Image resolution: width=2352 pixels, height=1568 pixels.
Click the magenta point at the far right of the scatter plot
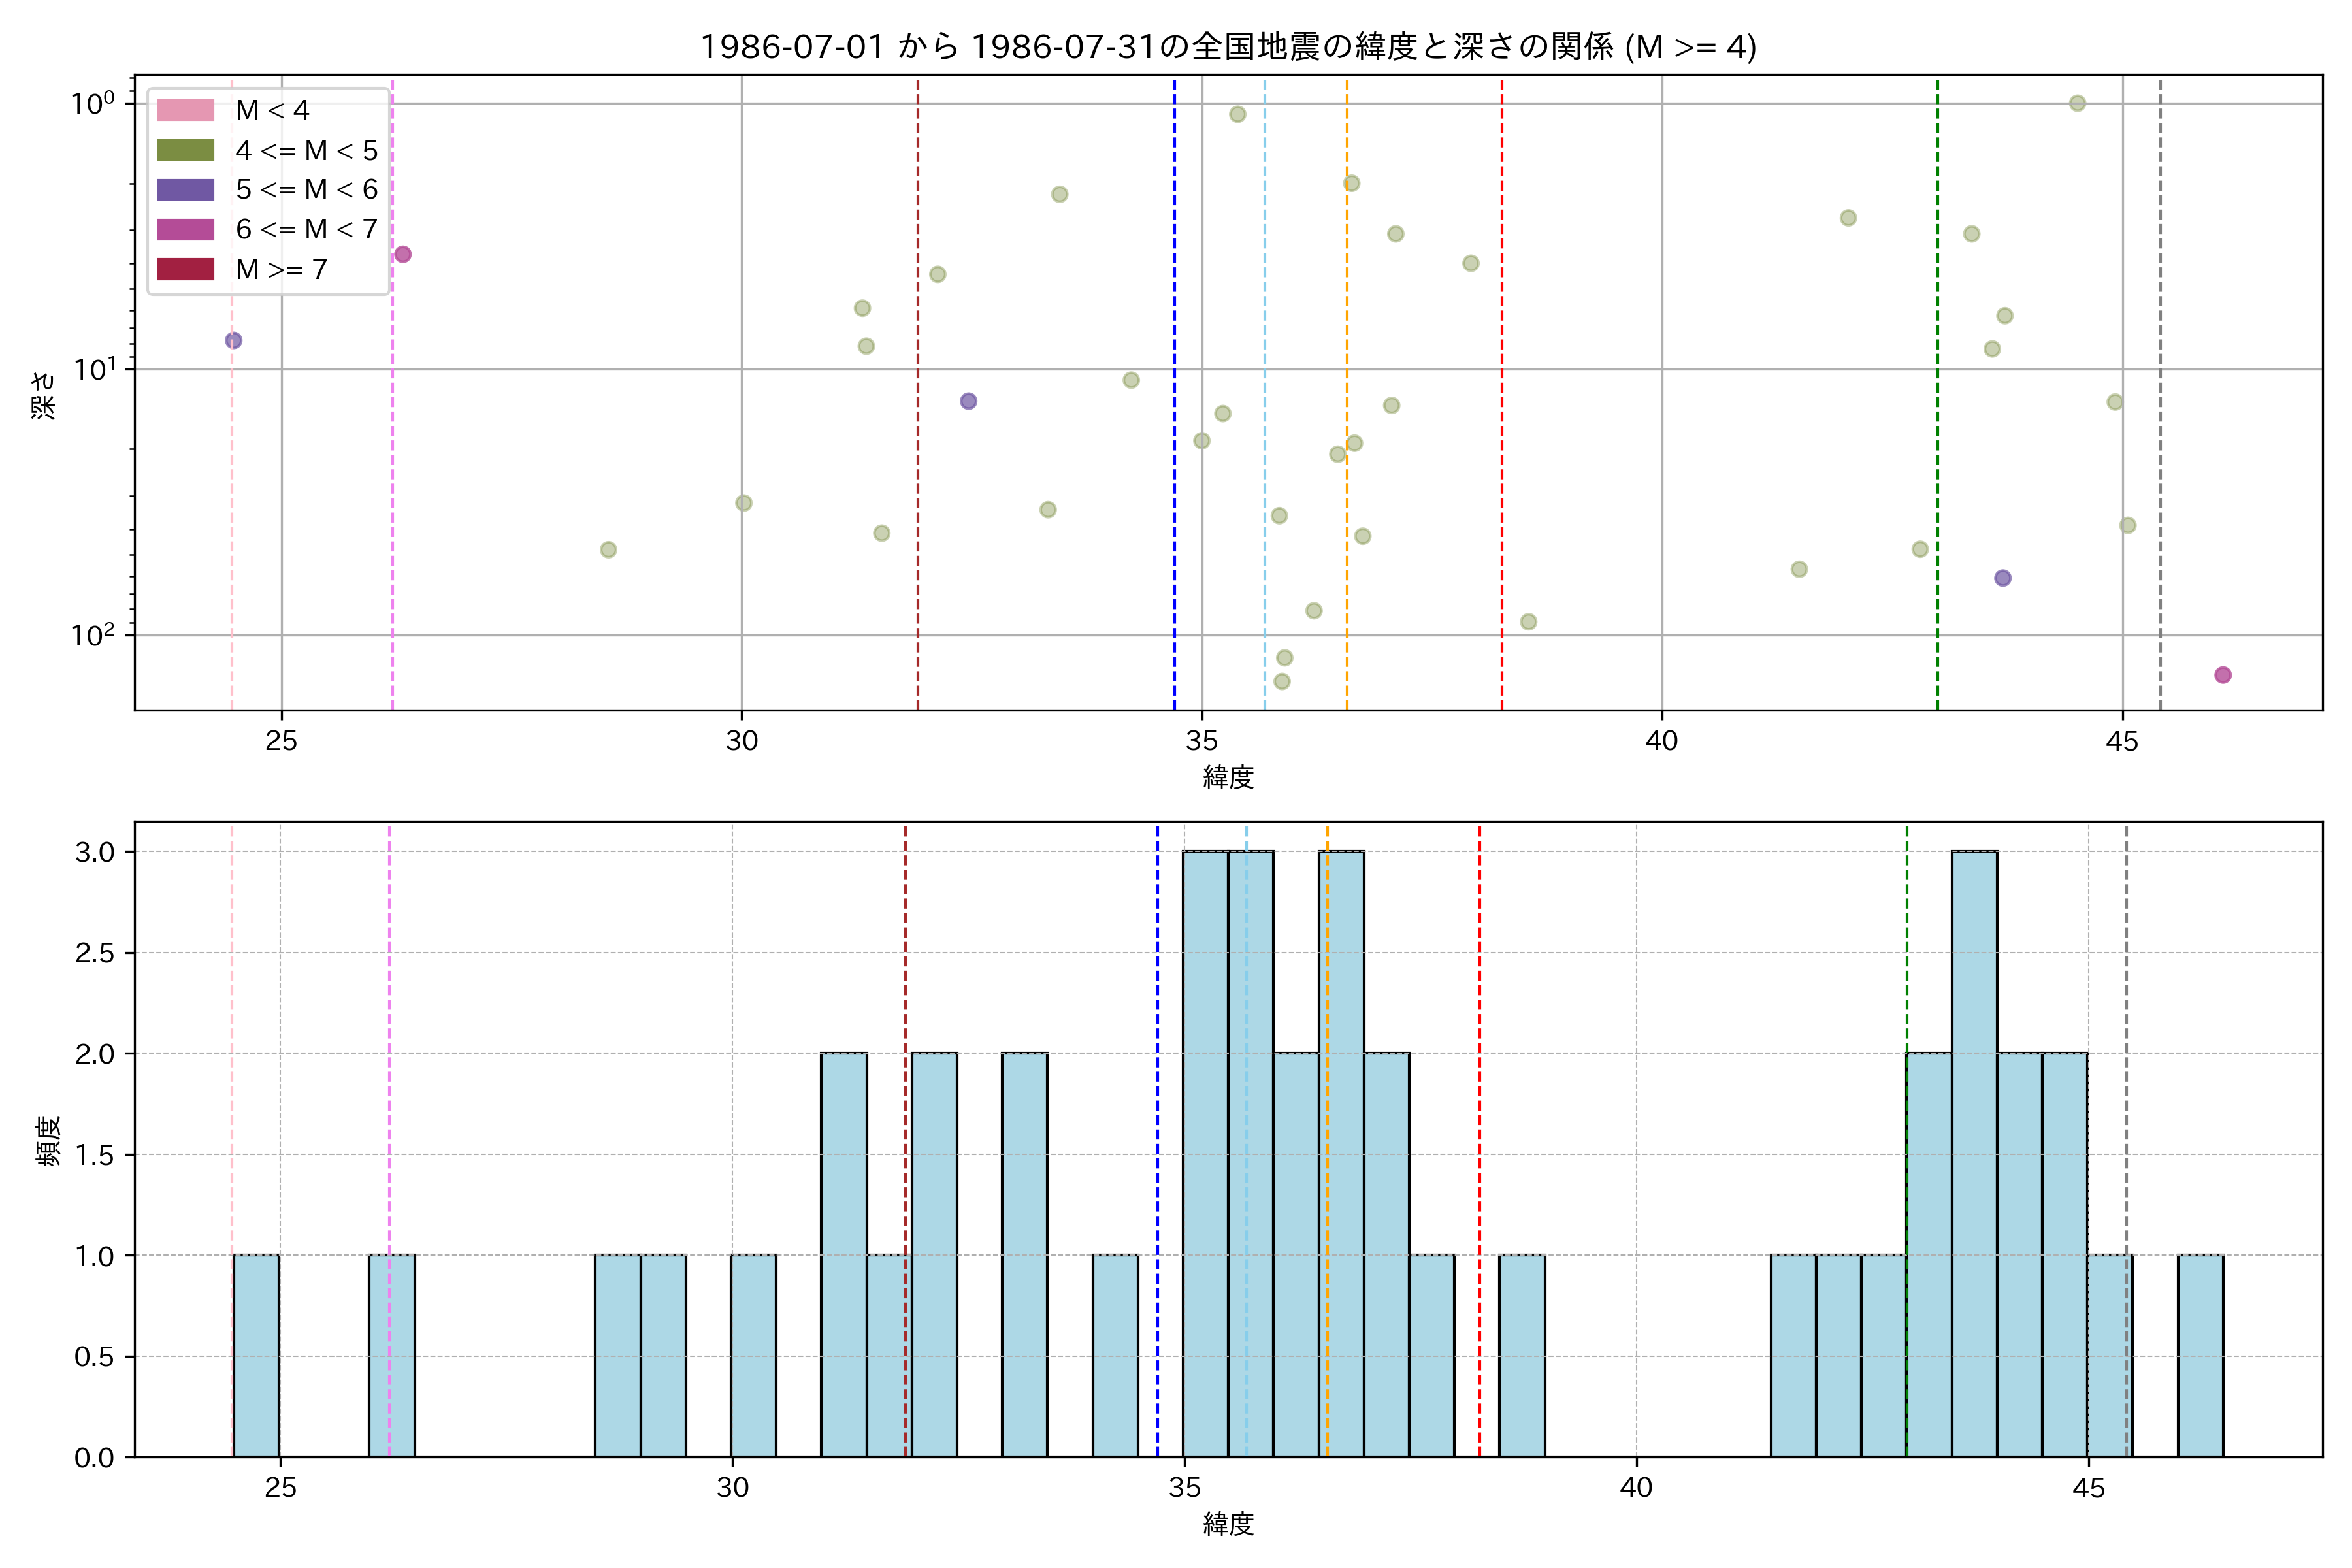click(x=2222, y=675)
